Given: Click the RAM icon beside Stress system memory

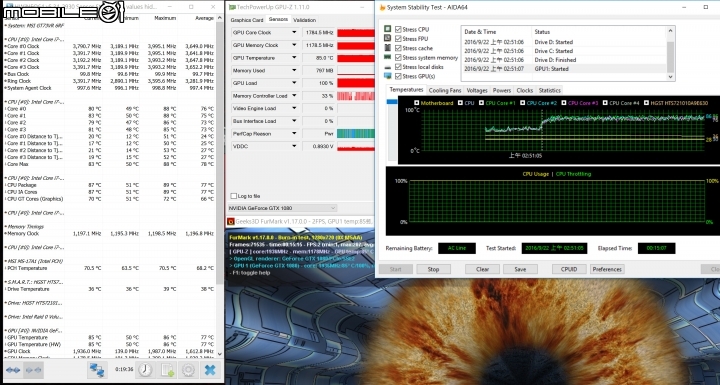Looking at the screenshot, I should (388, 57).
